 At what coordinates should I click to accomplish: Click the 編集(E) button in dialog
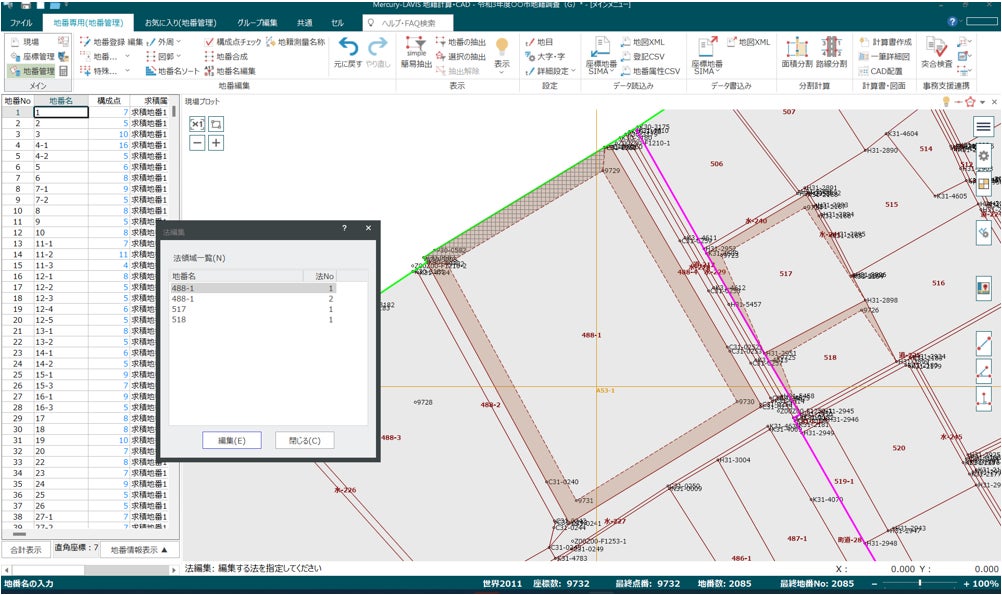[232, 440]
